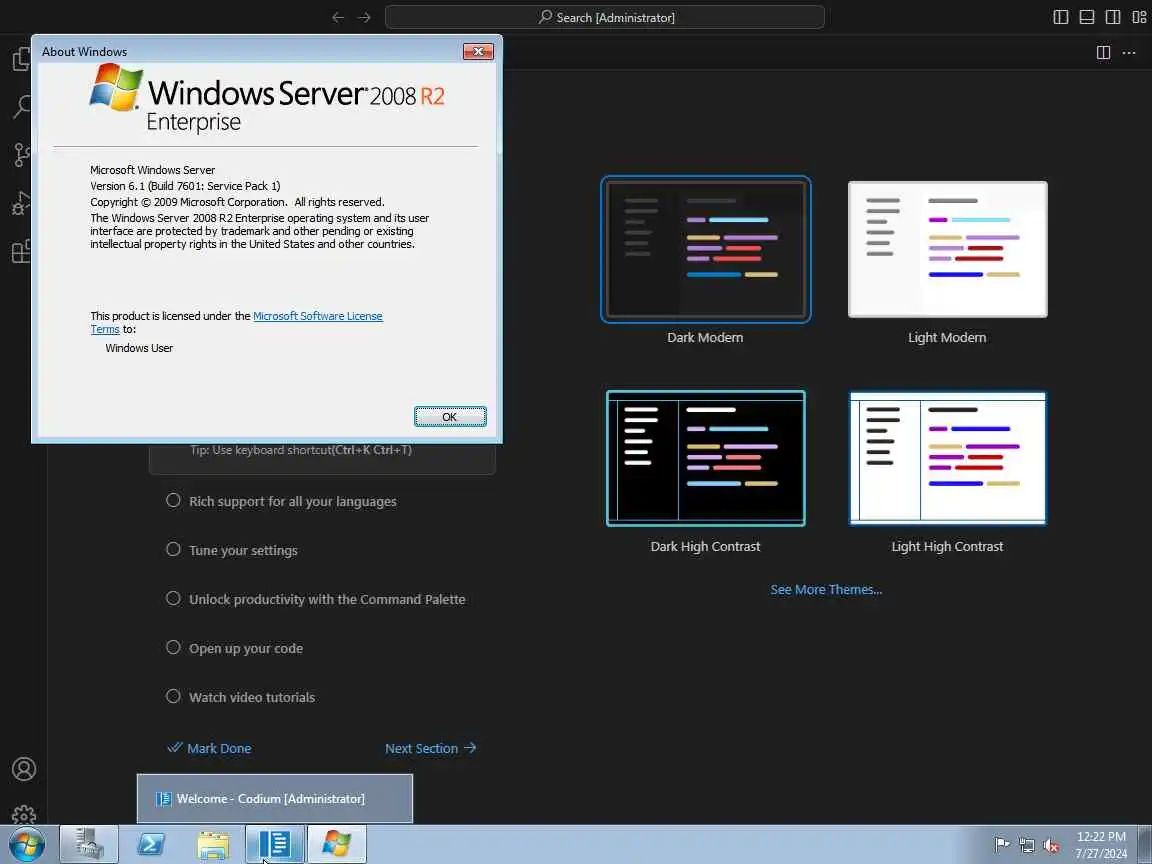Close the About Windows dialog
Screen dimensions: 1152x864
tap(478, 51)
